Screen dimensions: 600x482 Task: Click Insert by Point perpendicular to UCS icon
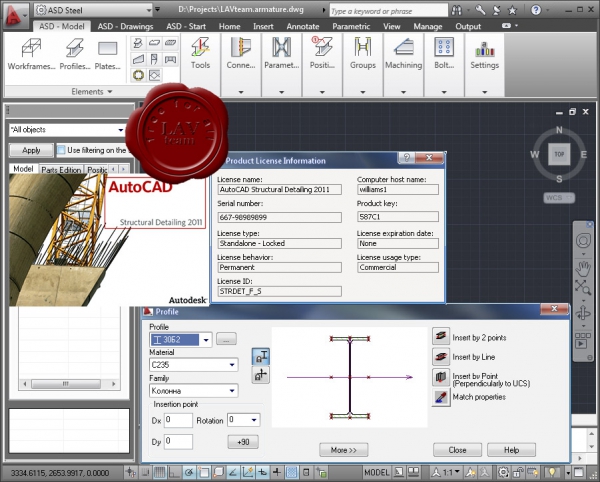pyautogui.click(x=441, y=377)
